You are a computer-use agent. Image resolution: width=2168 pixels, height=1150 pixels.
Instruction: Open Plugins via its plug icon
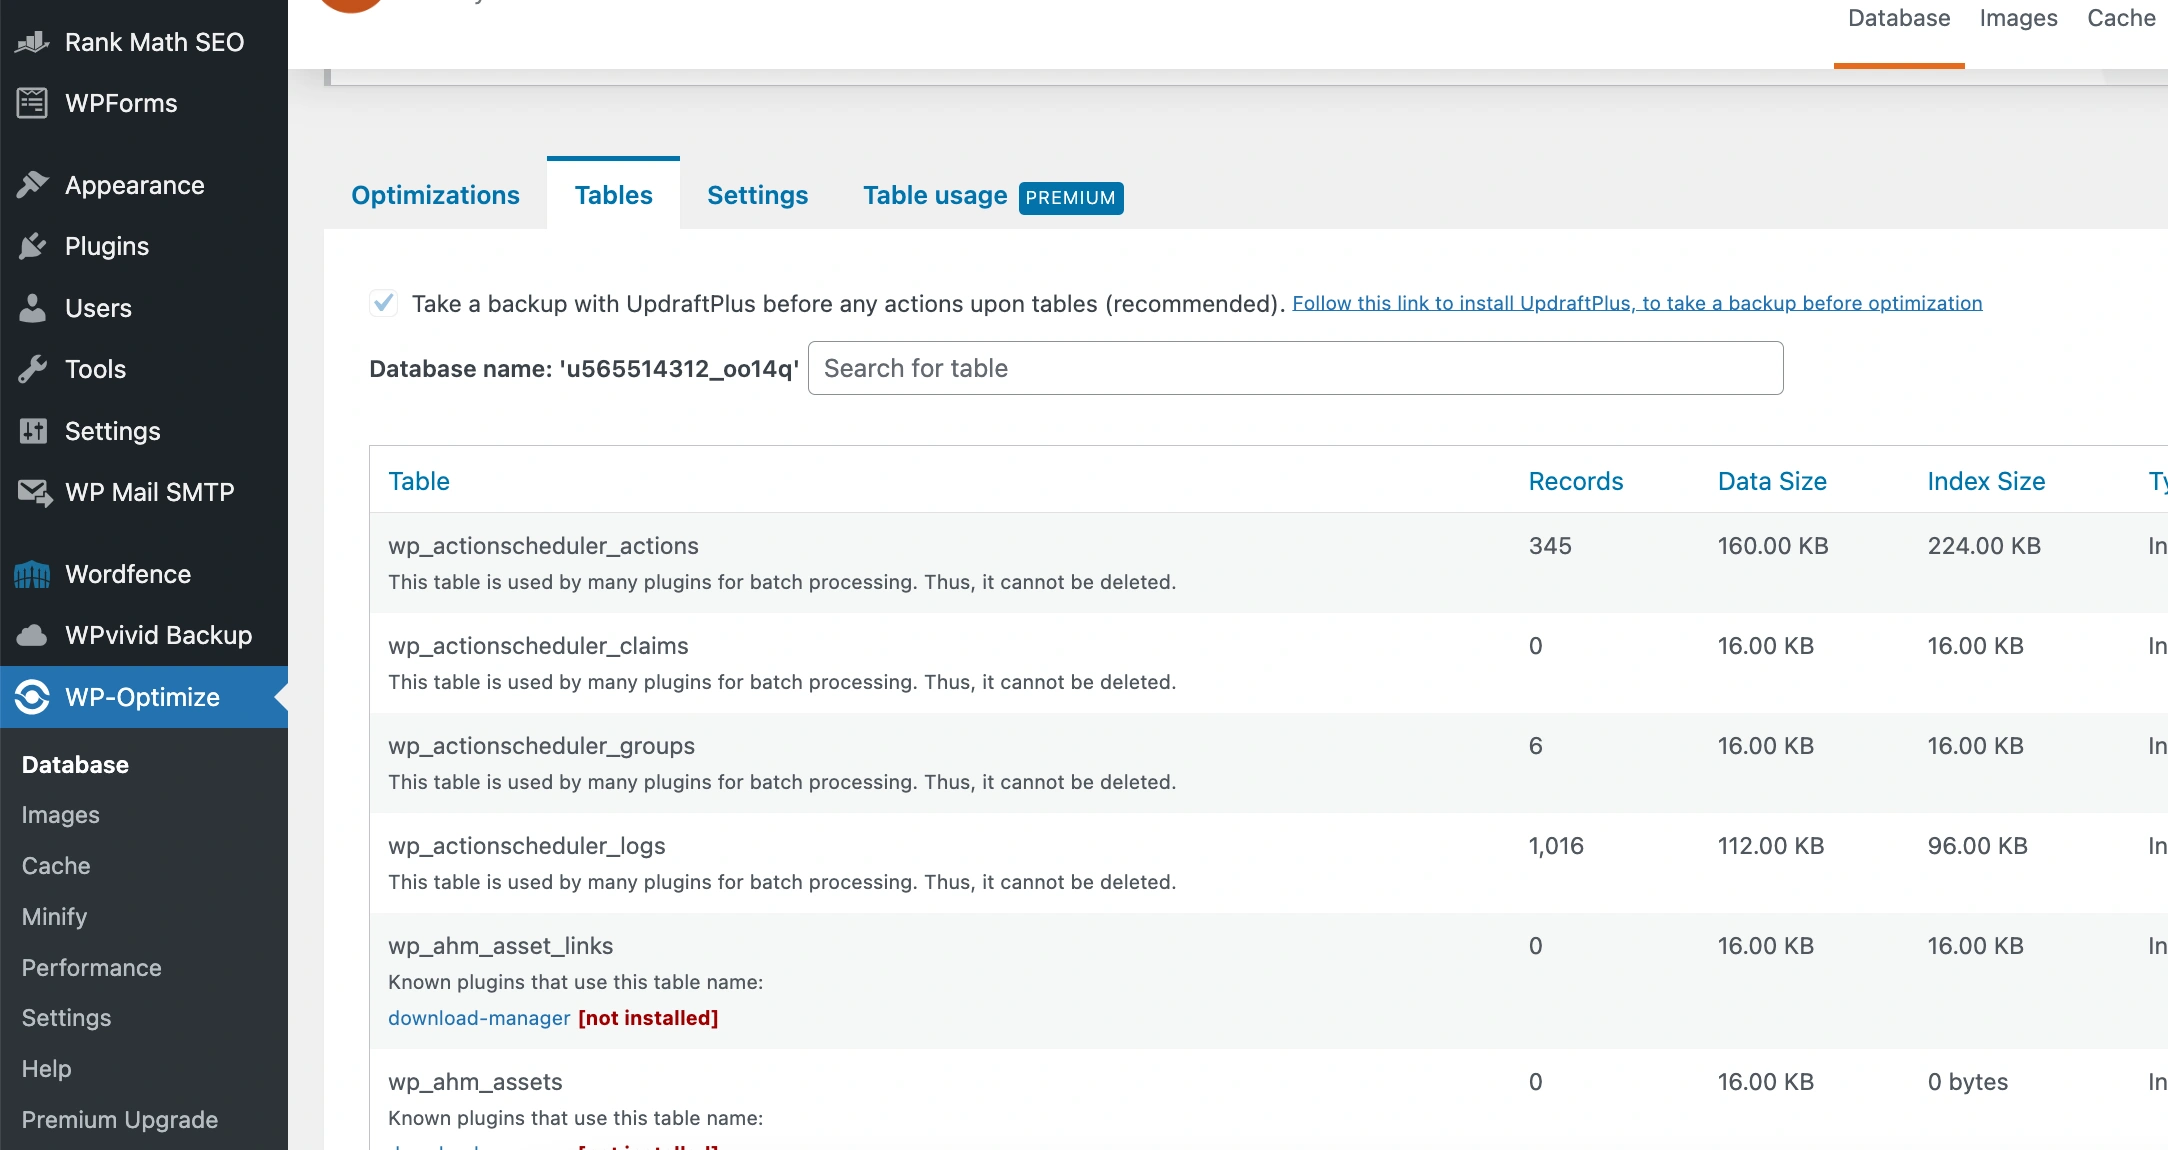pos(33,245)
